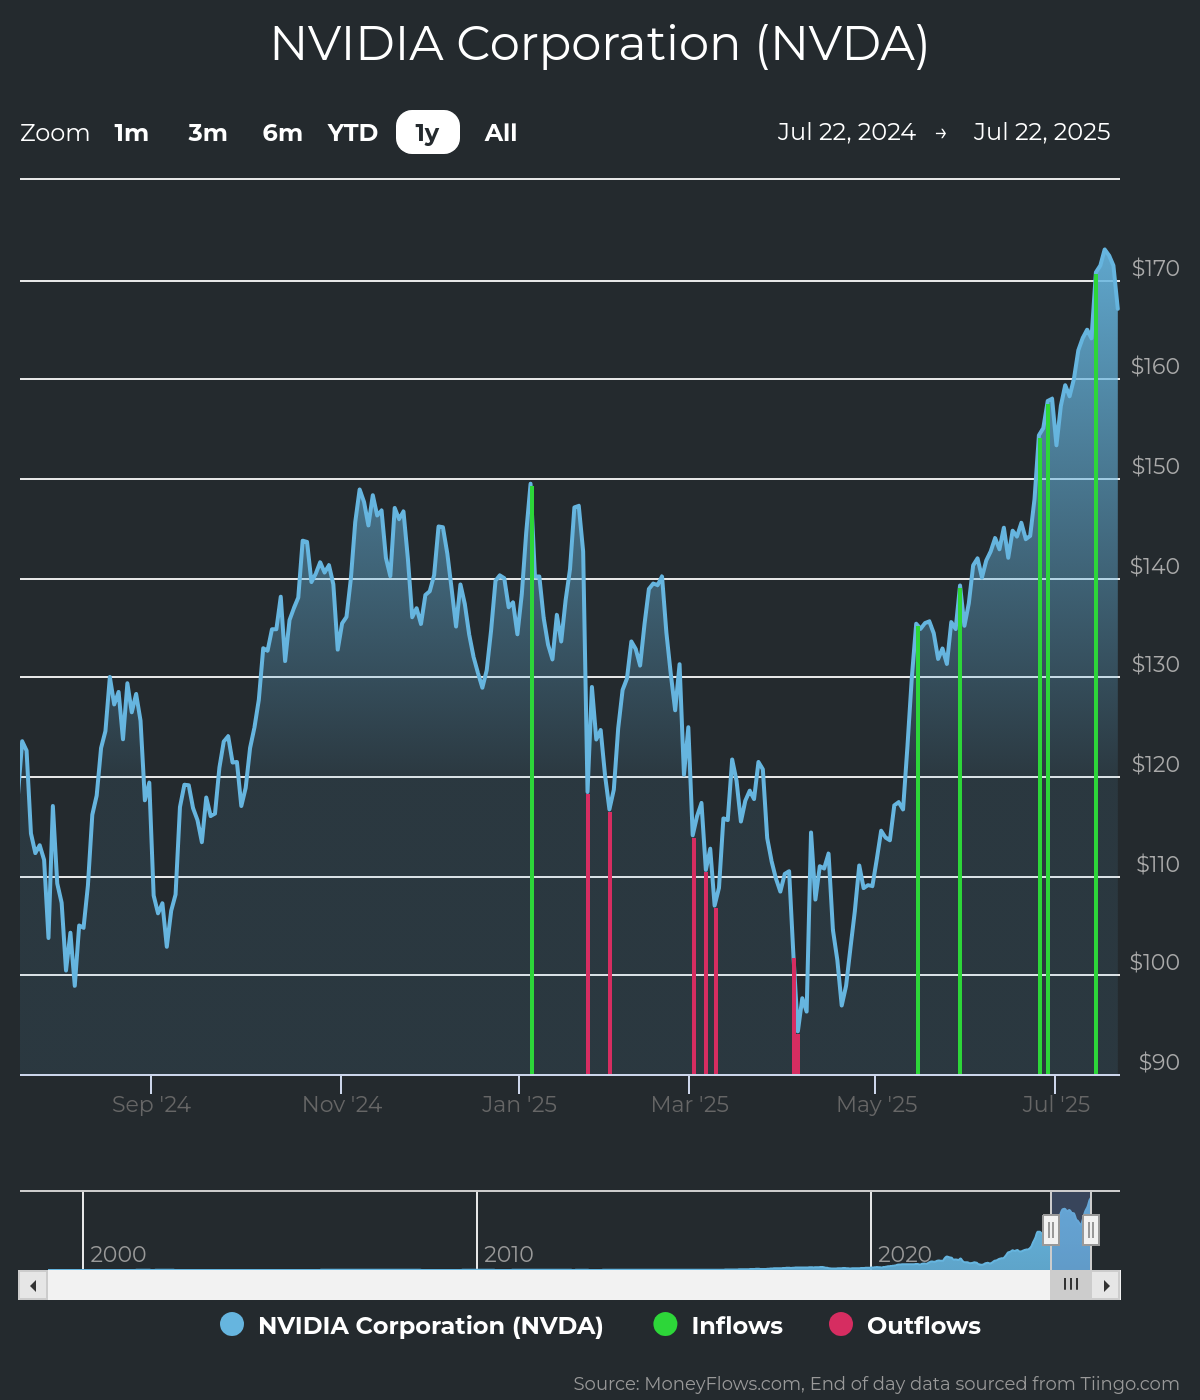Click the Mar '25 axis label
The width and height of the screenshot is (1200, 1400).
[x=690, y=1105]
